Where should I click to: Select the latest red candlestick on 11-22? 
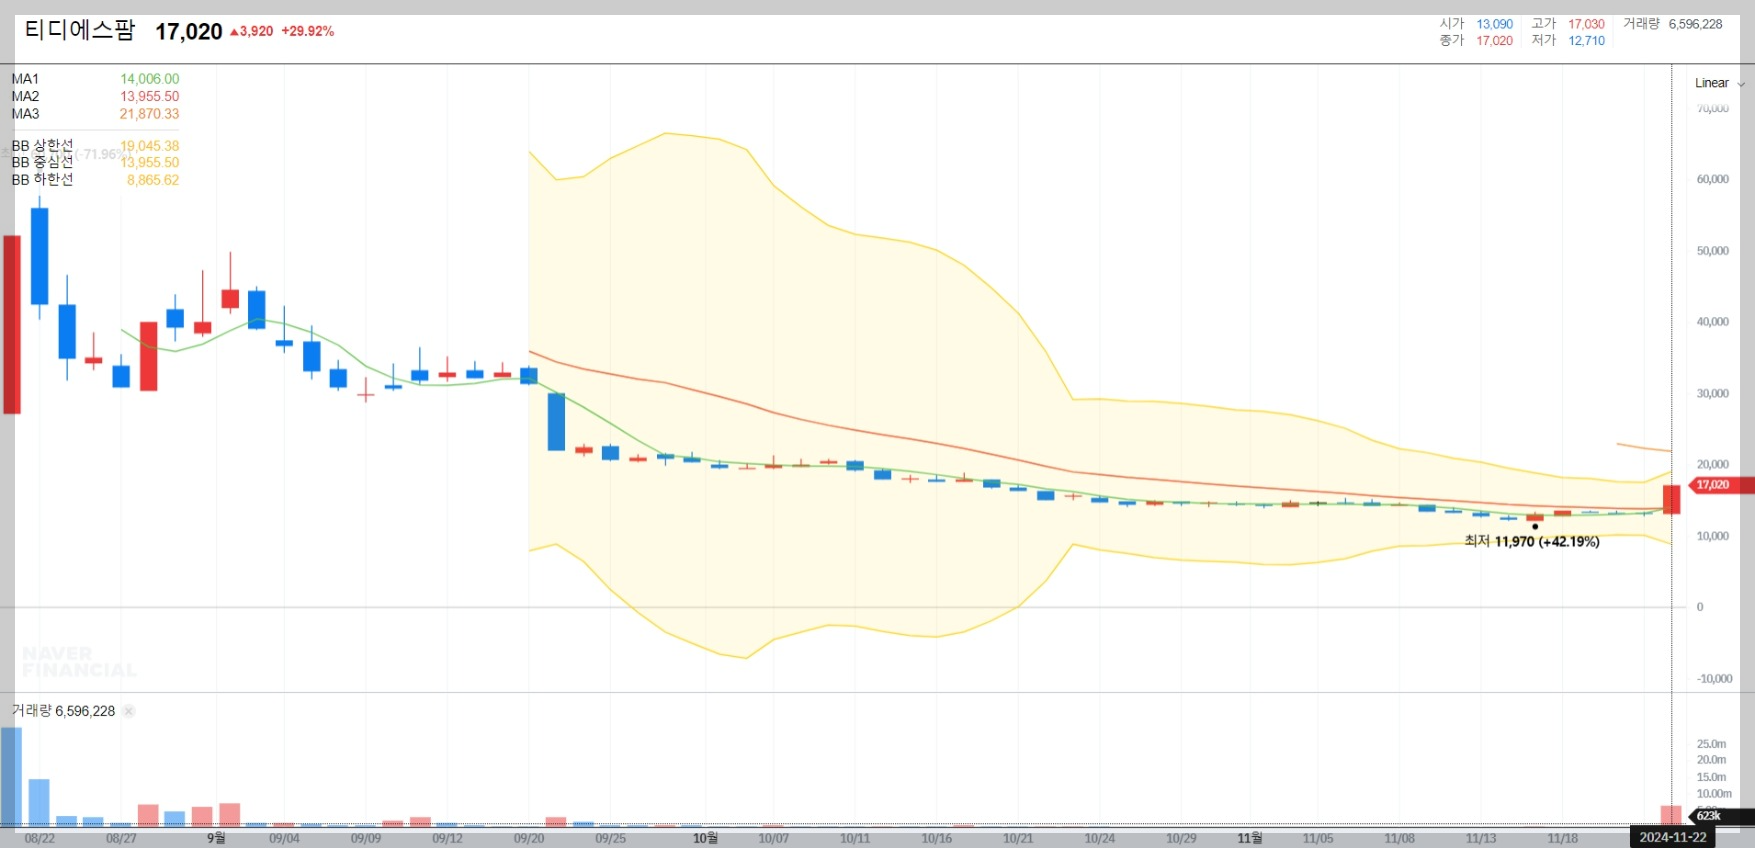click(1671, 499)
